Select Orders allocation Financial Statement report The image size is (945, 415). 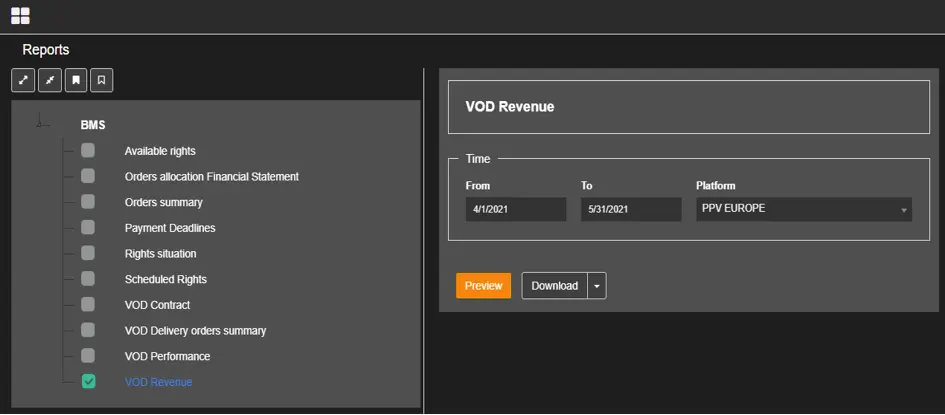coord(211,177)
